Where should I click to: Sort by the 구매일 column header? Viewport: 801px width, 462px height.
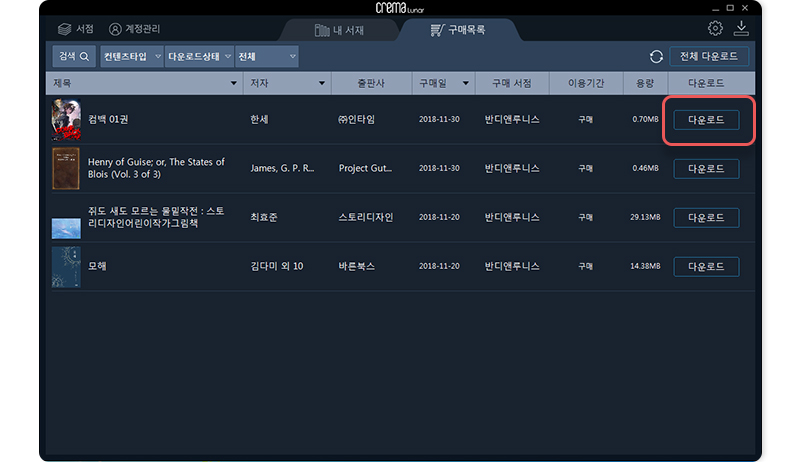(434, 83)
